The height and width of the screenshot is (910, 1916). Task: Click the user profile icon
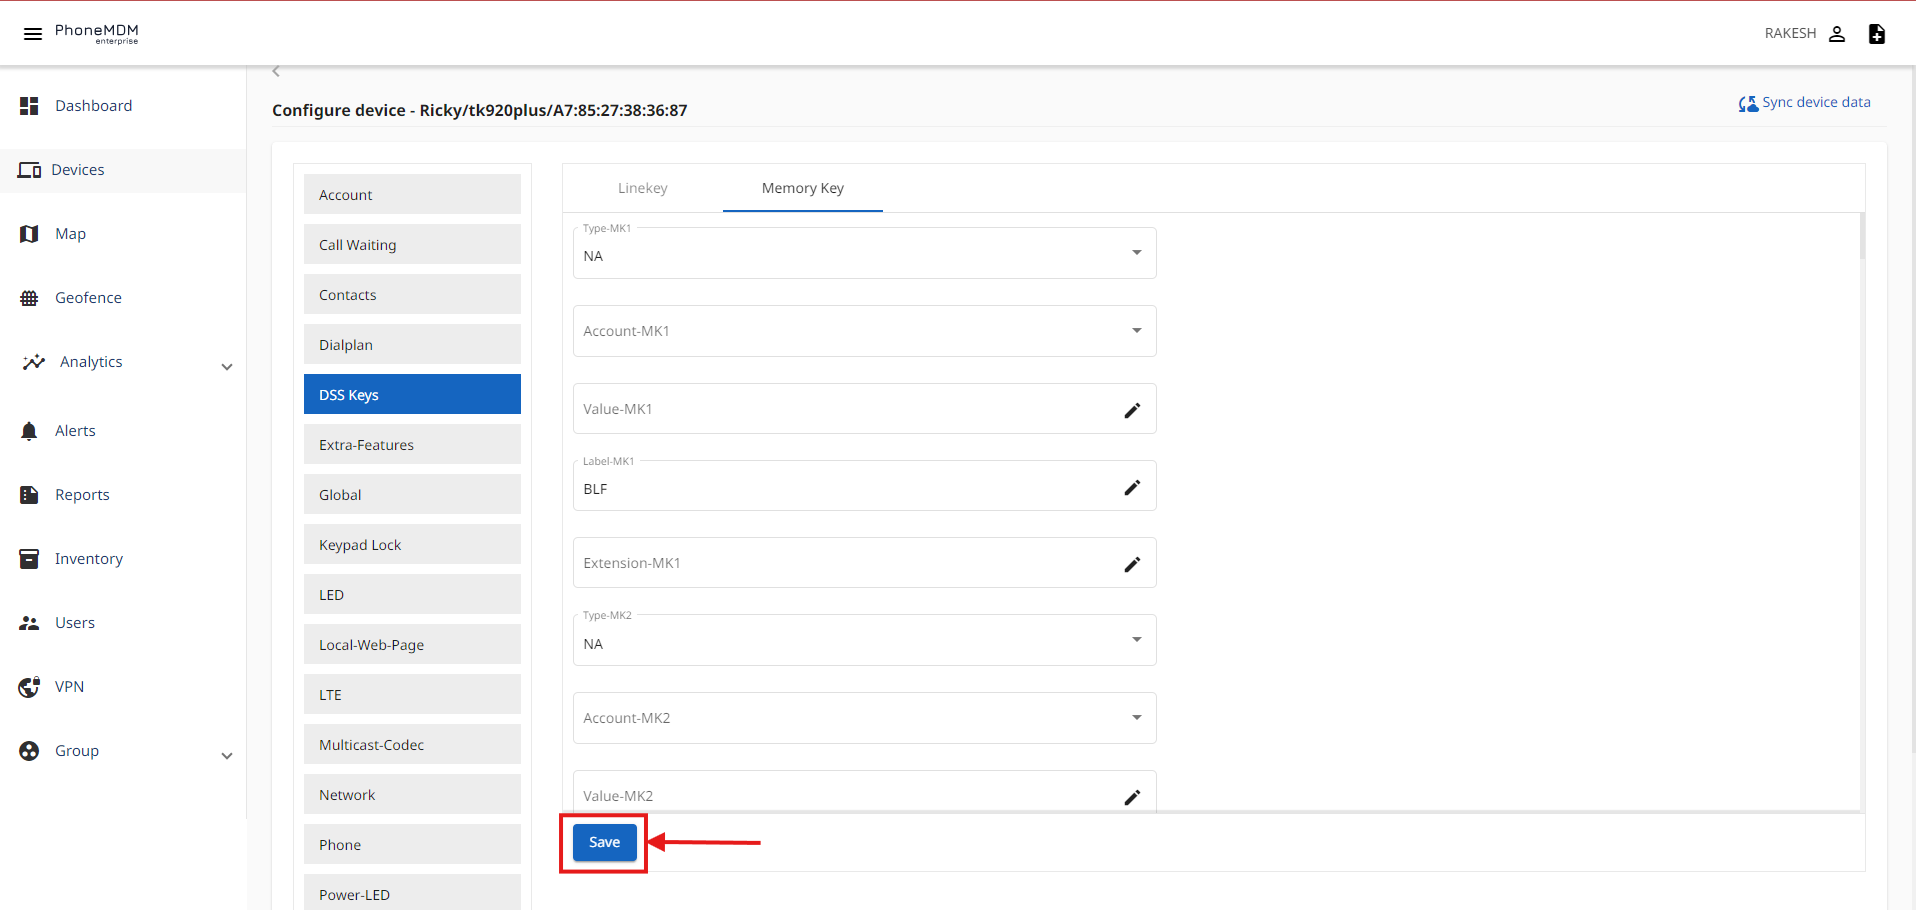(1837, 34)
